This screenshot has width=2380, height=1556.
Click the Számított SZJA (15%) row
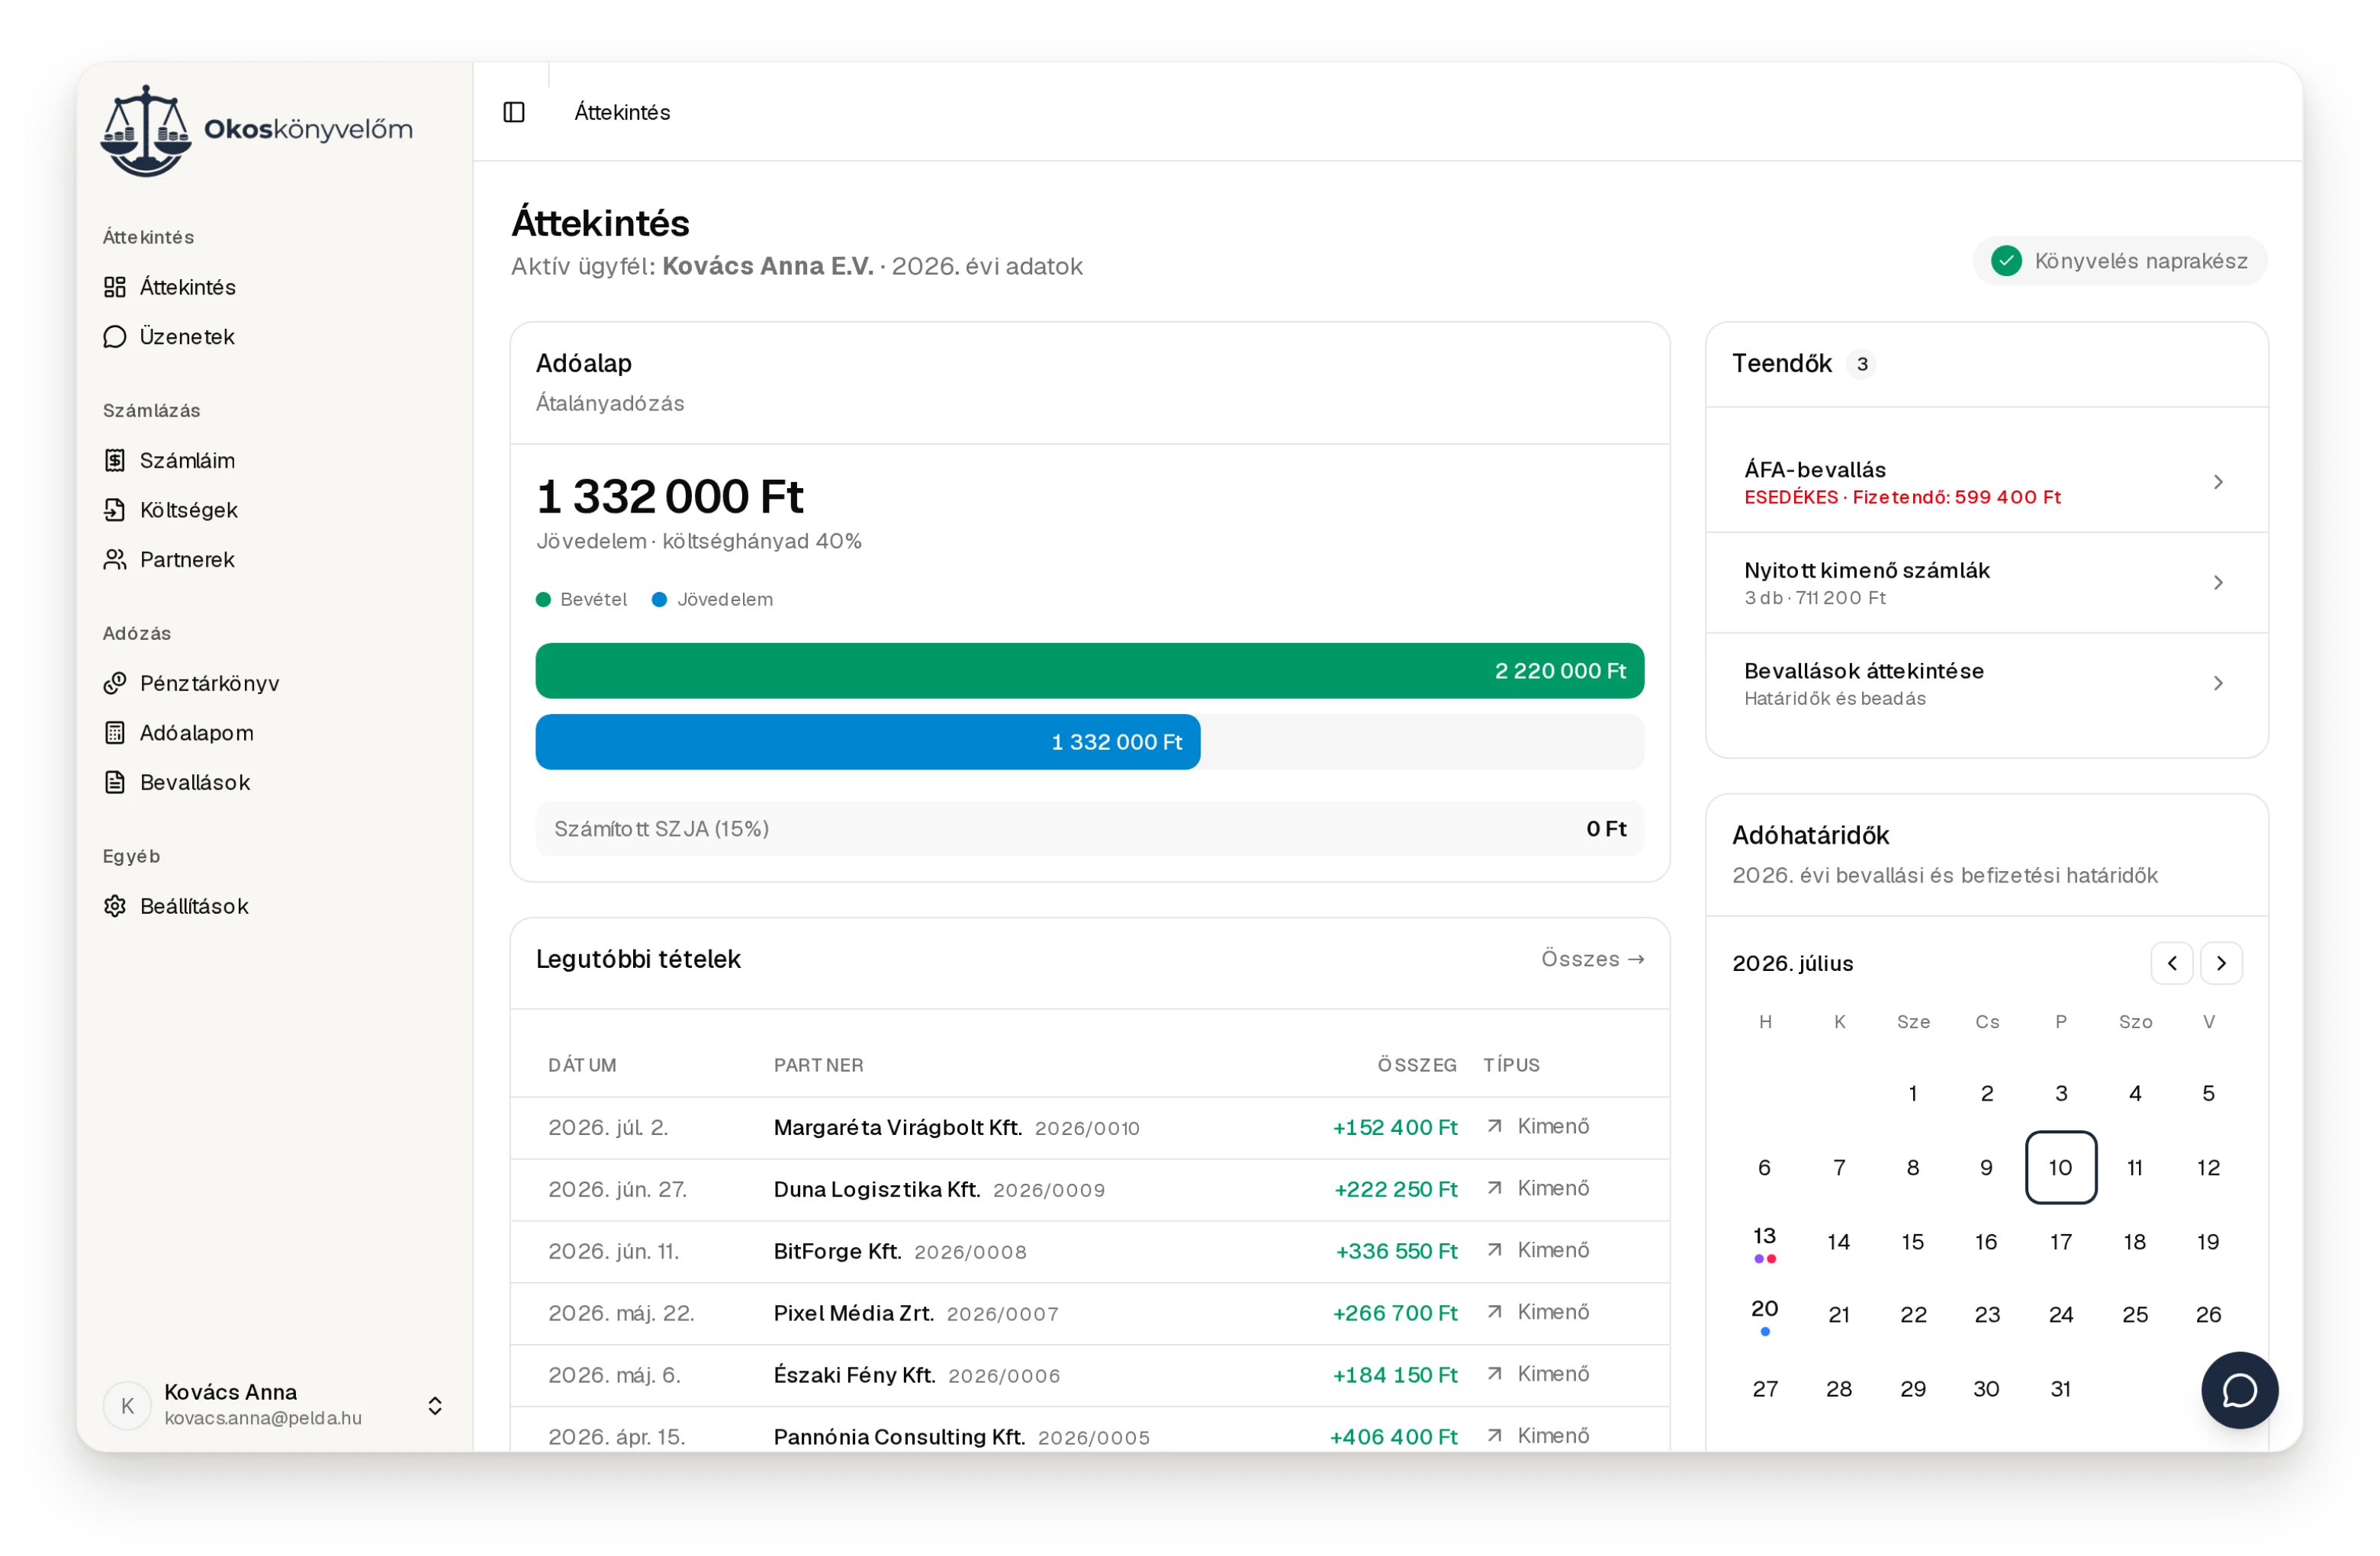pyautogui.click(x=1089, y=828)
